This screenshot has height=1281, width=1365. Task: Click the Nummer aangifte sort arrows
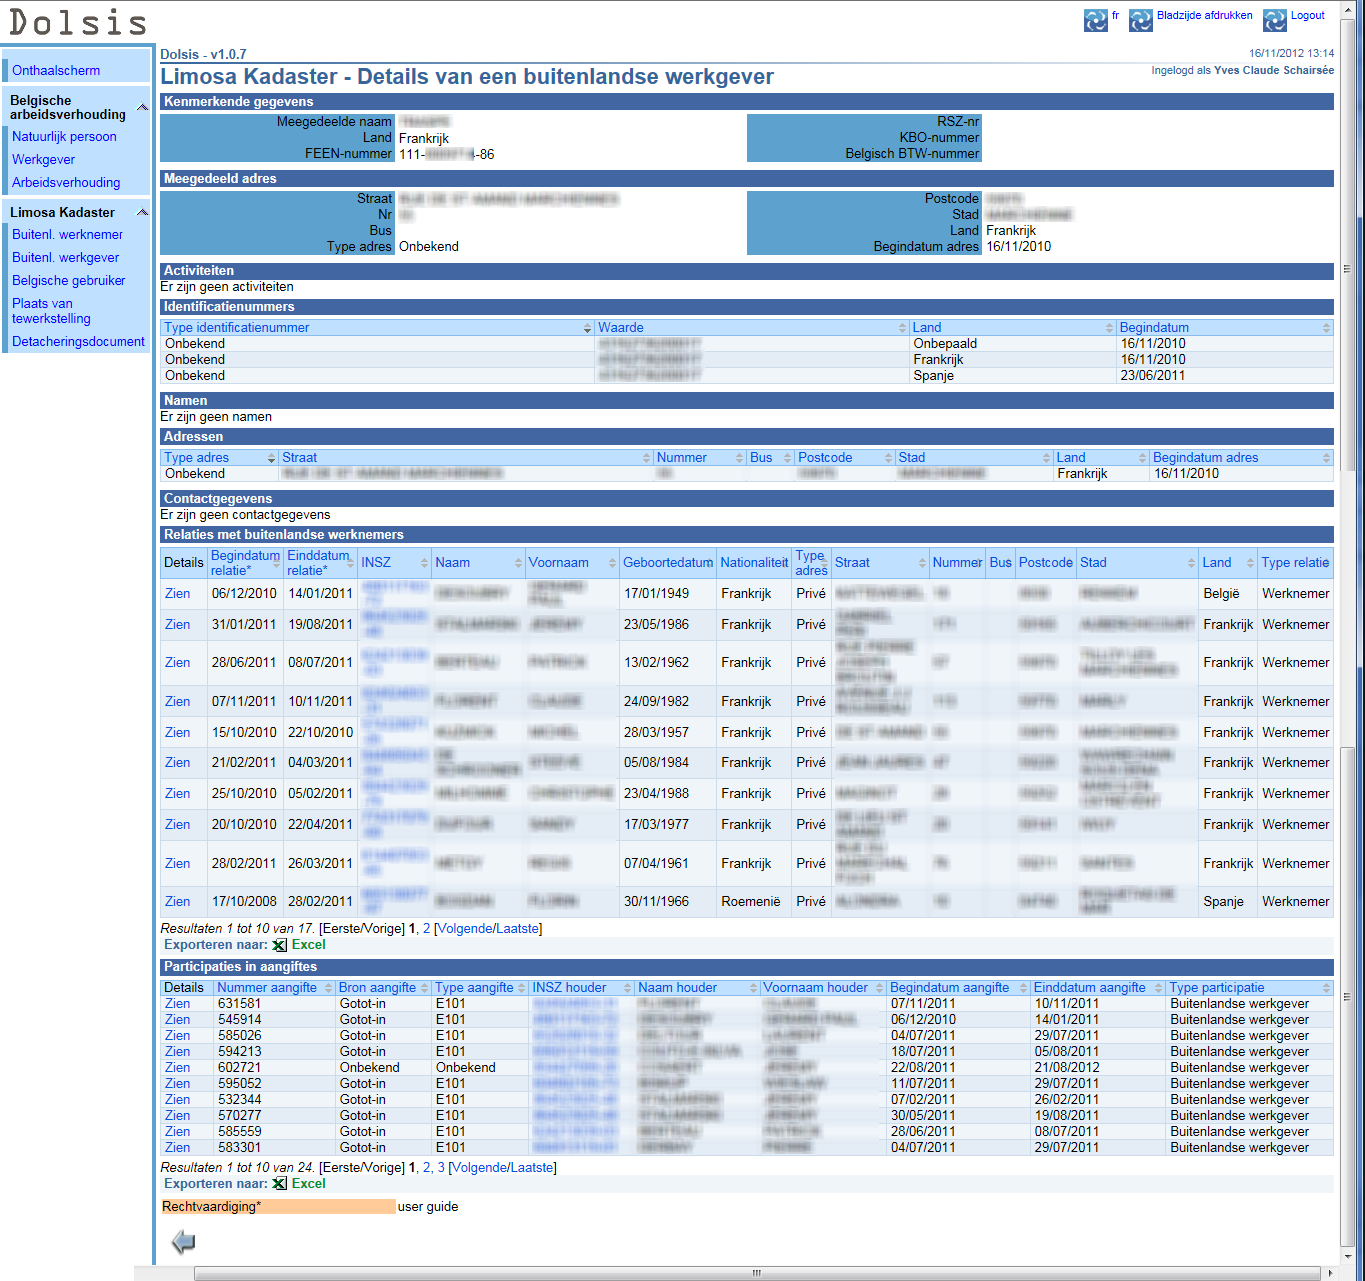point(327,988)
